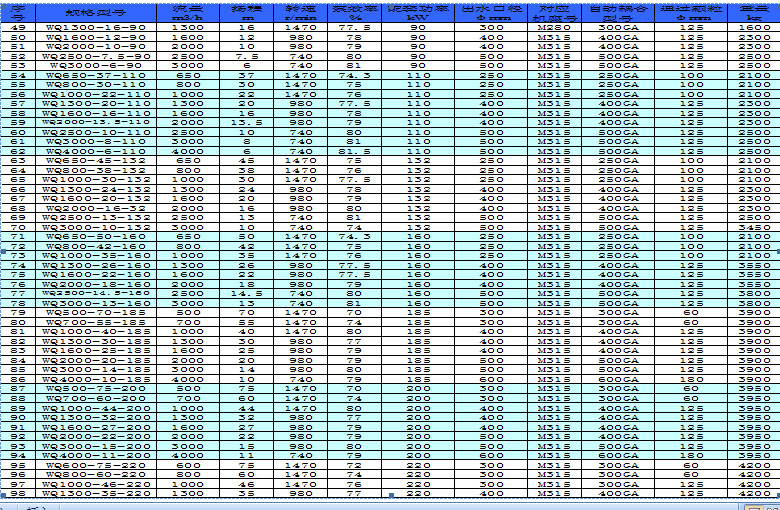The image size is (780, 510).
Task: Click the 重量 kg header cell
Action: (754, 13)
